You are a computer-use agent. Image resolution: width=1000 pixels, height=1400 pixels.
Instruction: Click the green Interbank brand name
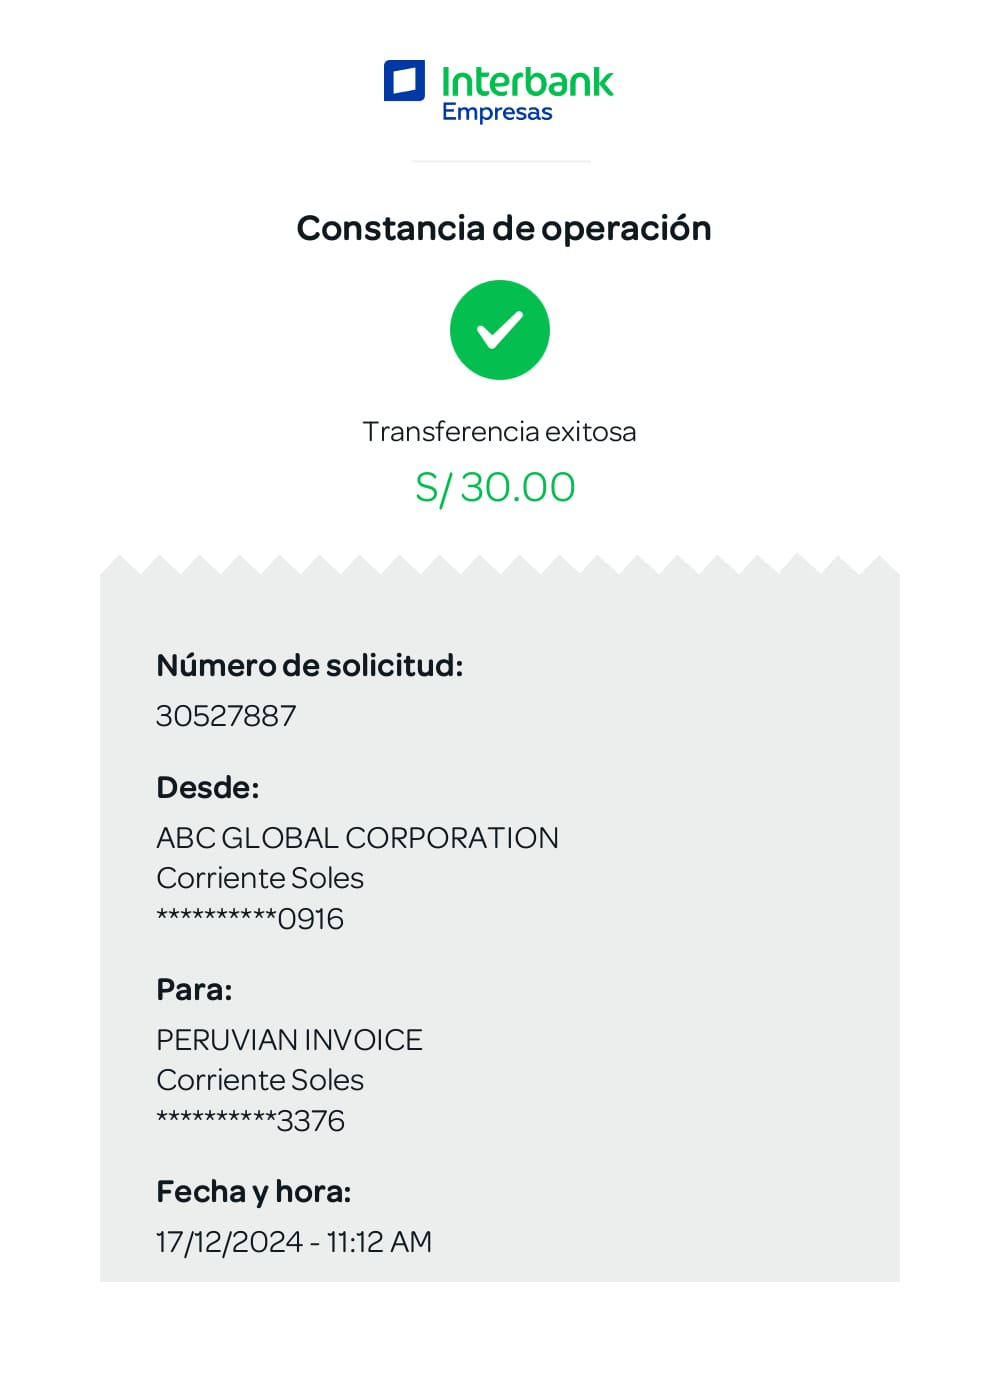click(x=527, y=81)
